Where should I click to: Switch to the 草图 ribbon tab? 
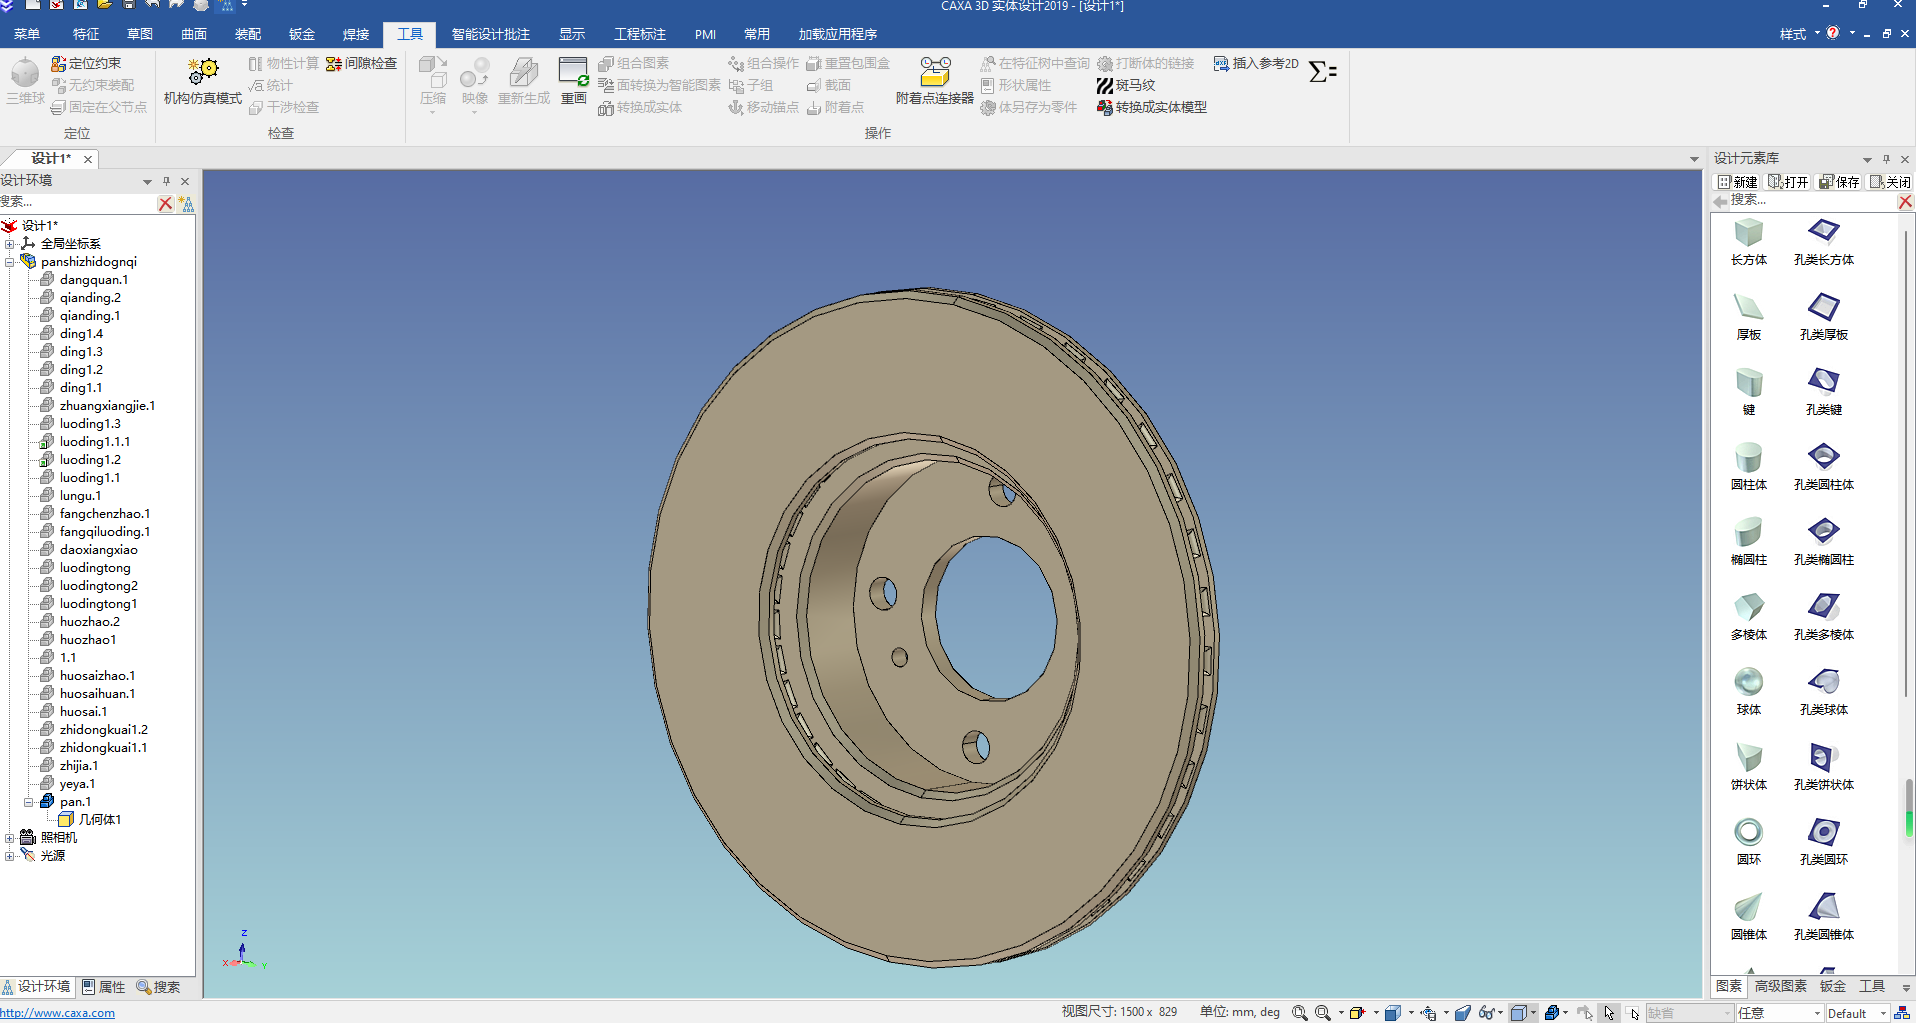click(x=140, y=34)
